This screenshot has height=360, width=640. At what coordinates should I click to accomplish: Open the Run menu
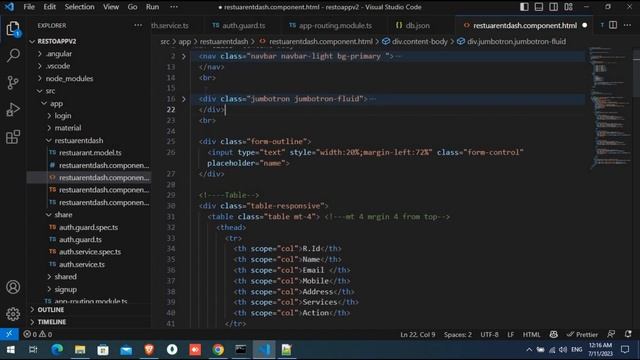coord(152,7)
